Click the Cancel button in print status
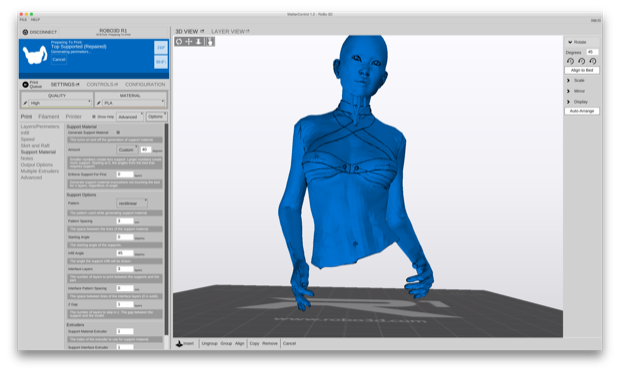 click(x=59, y=60)
